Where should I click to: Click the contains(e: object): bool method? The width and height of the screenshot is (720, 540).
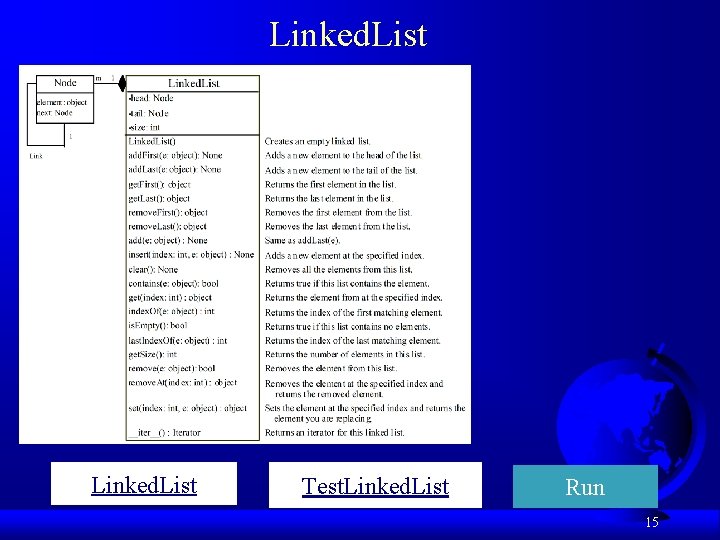pyautogui.click(x=174, y=283)
